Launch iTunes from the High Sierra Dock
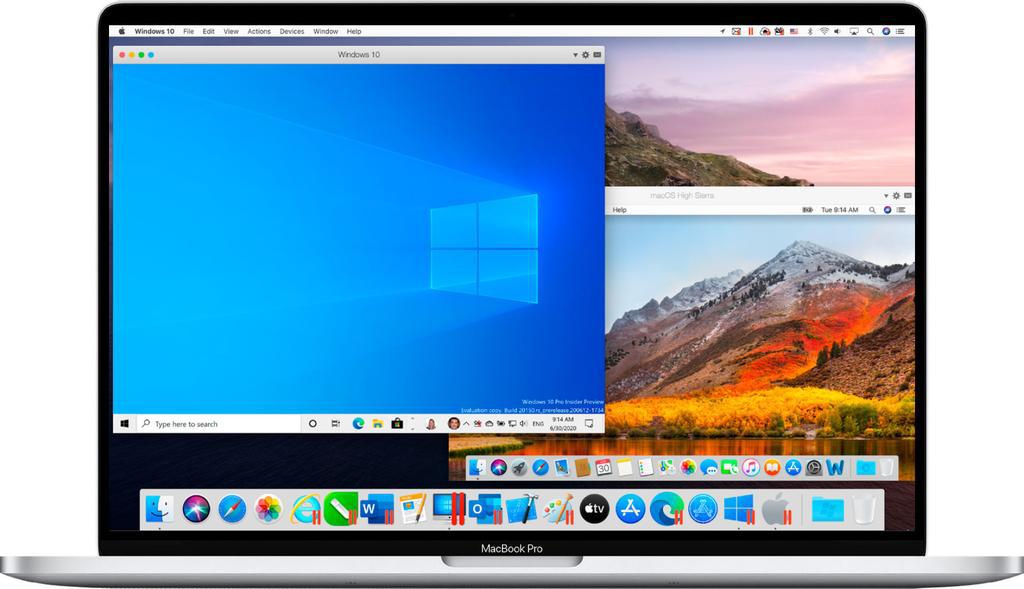This screenshot has height=589, width=1024. coord(751,468)
